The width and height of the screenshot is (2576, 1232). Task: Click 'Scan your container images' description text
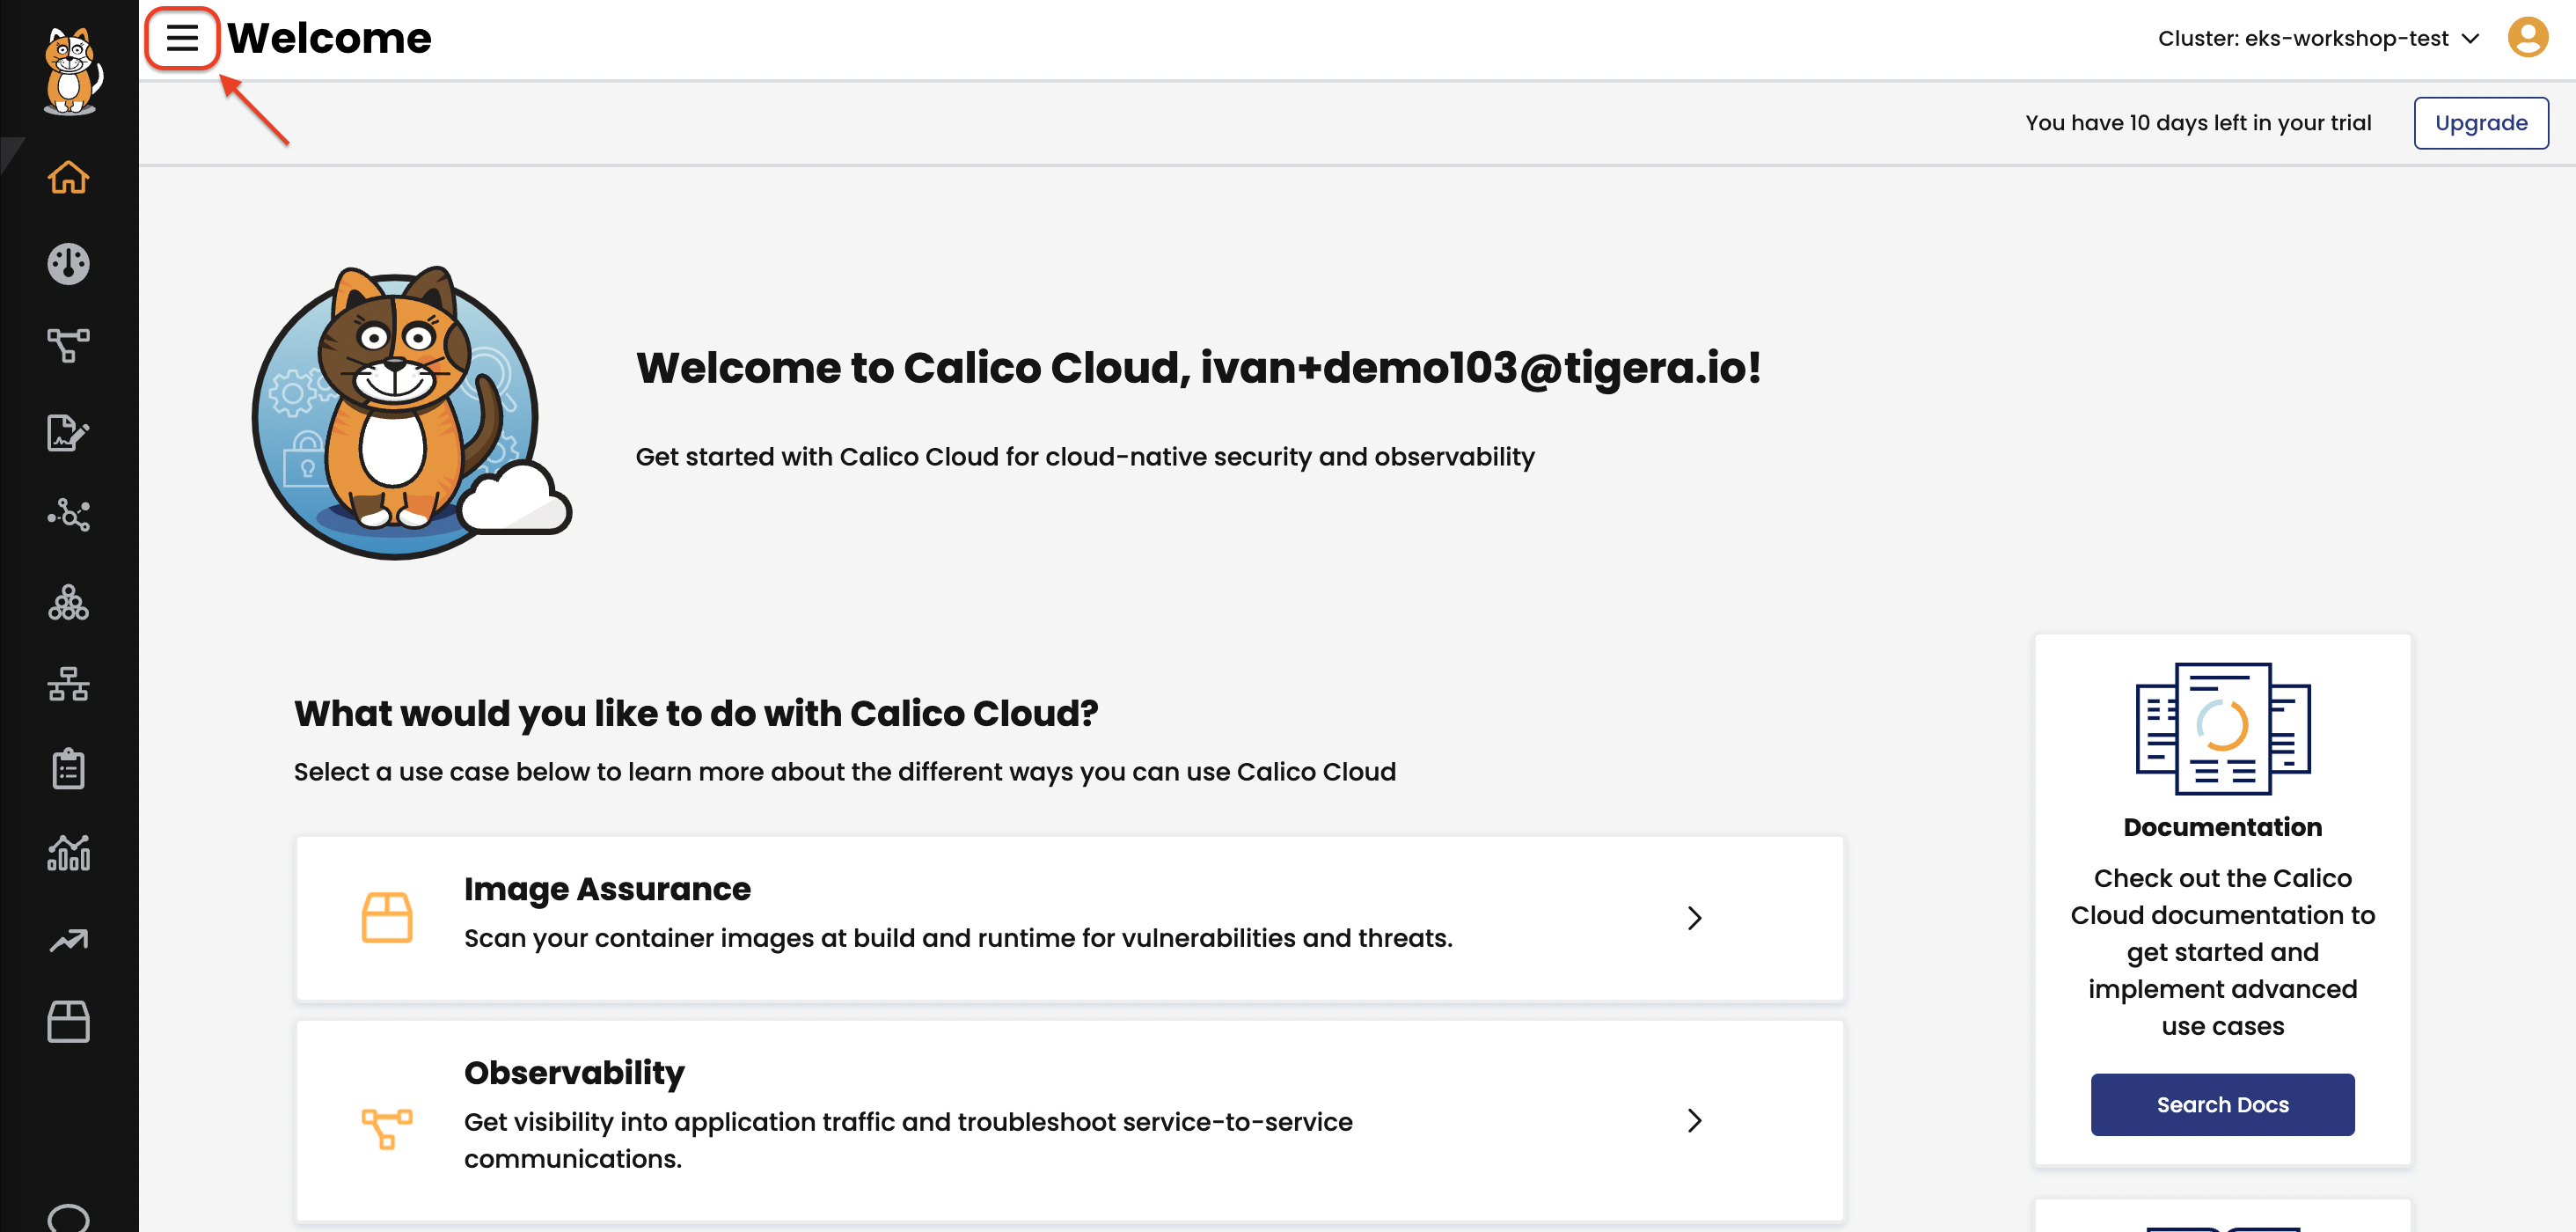(x=958, y=938)
